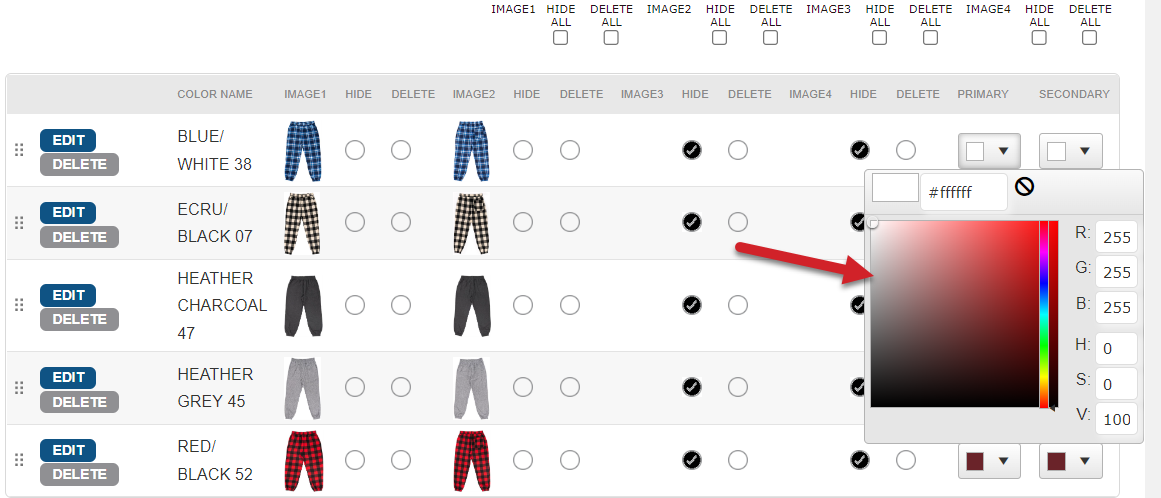Check the IMAGE4 Delete All checkbox
1161x498 pixels.
[1089, 38]
